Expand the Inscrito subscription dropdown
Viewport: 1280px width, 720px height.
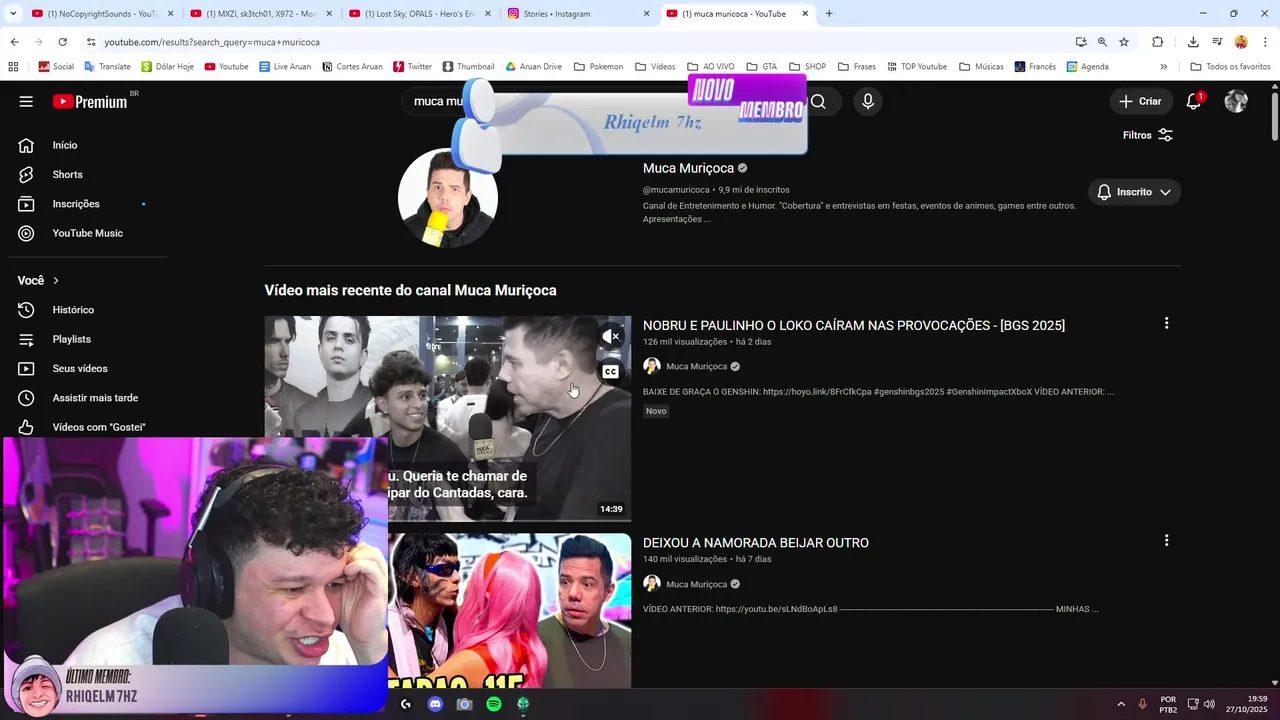(1134, 192)
